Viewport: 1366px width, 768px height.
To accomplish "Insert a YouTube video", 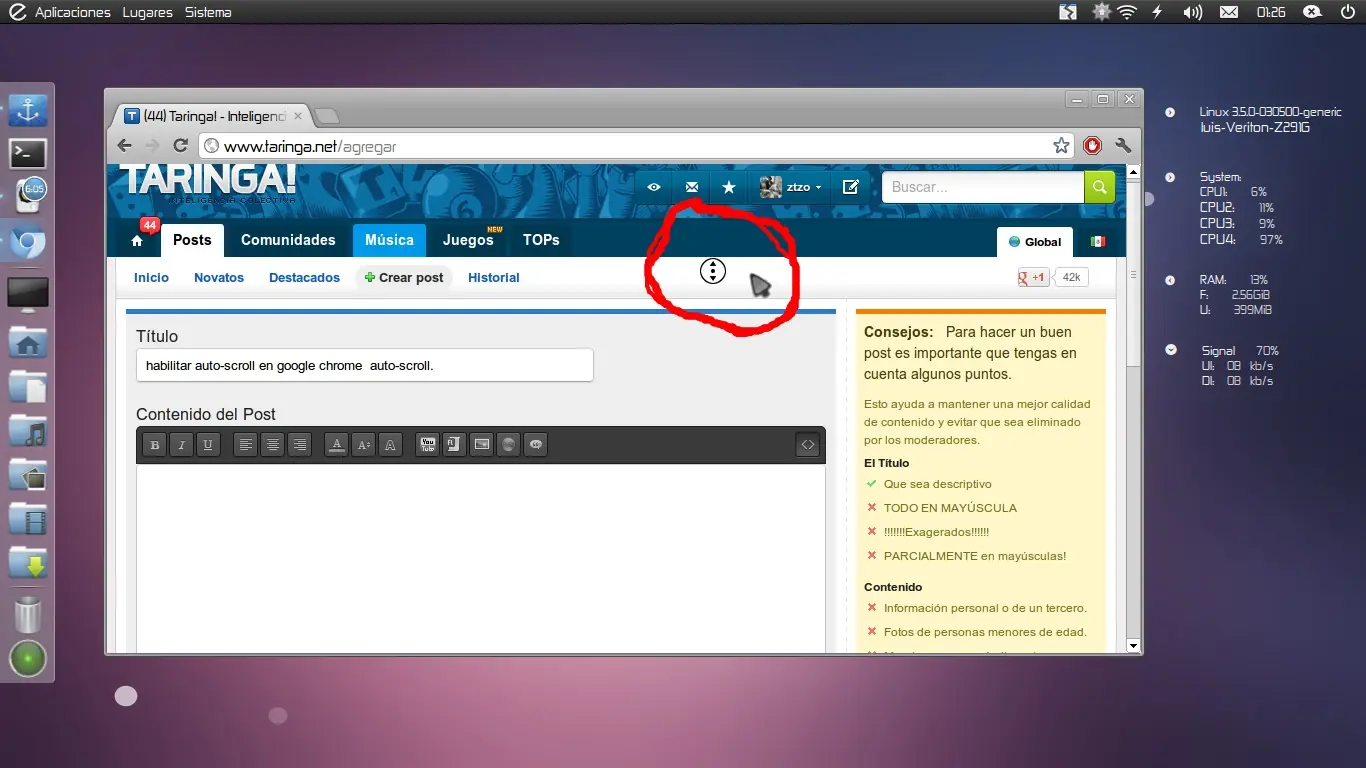I will point(428,445).
